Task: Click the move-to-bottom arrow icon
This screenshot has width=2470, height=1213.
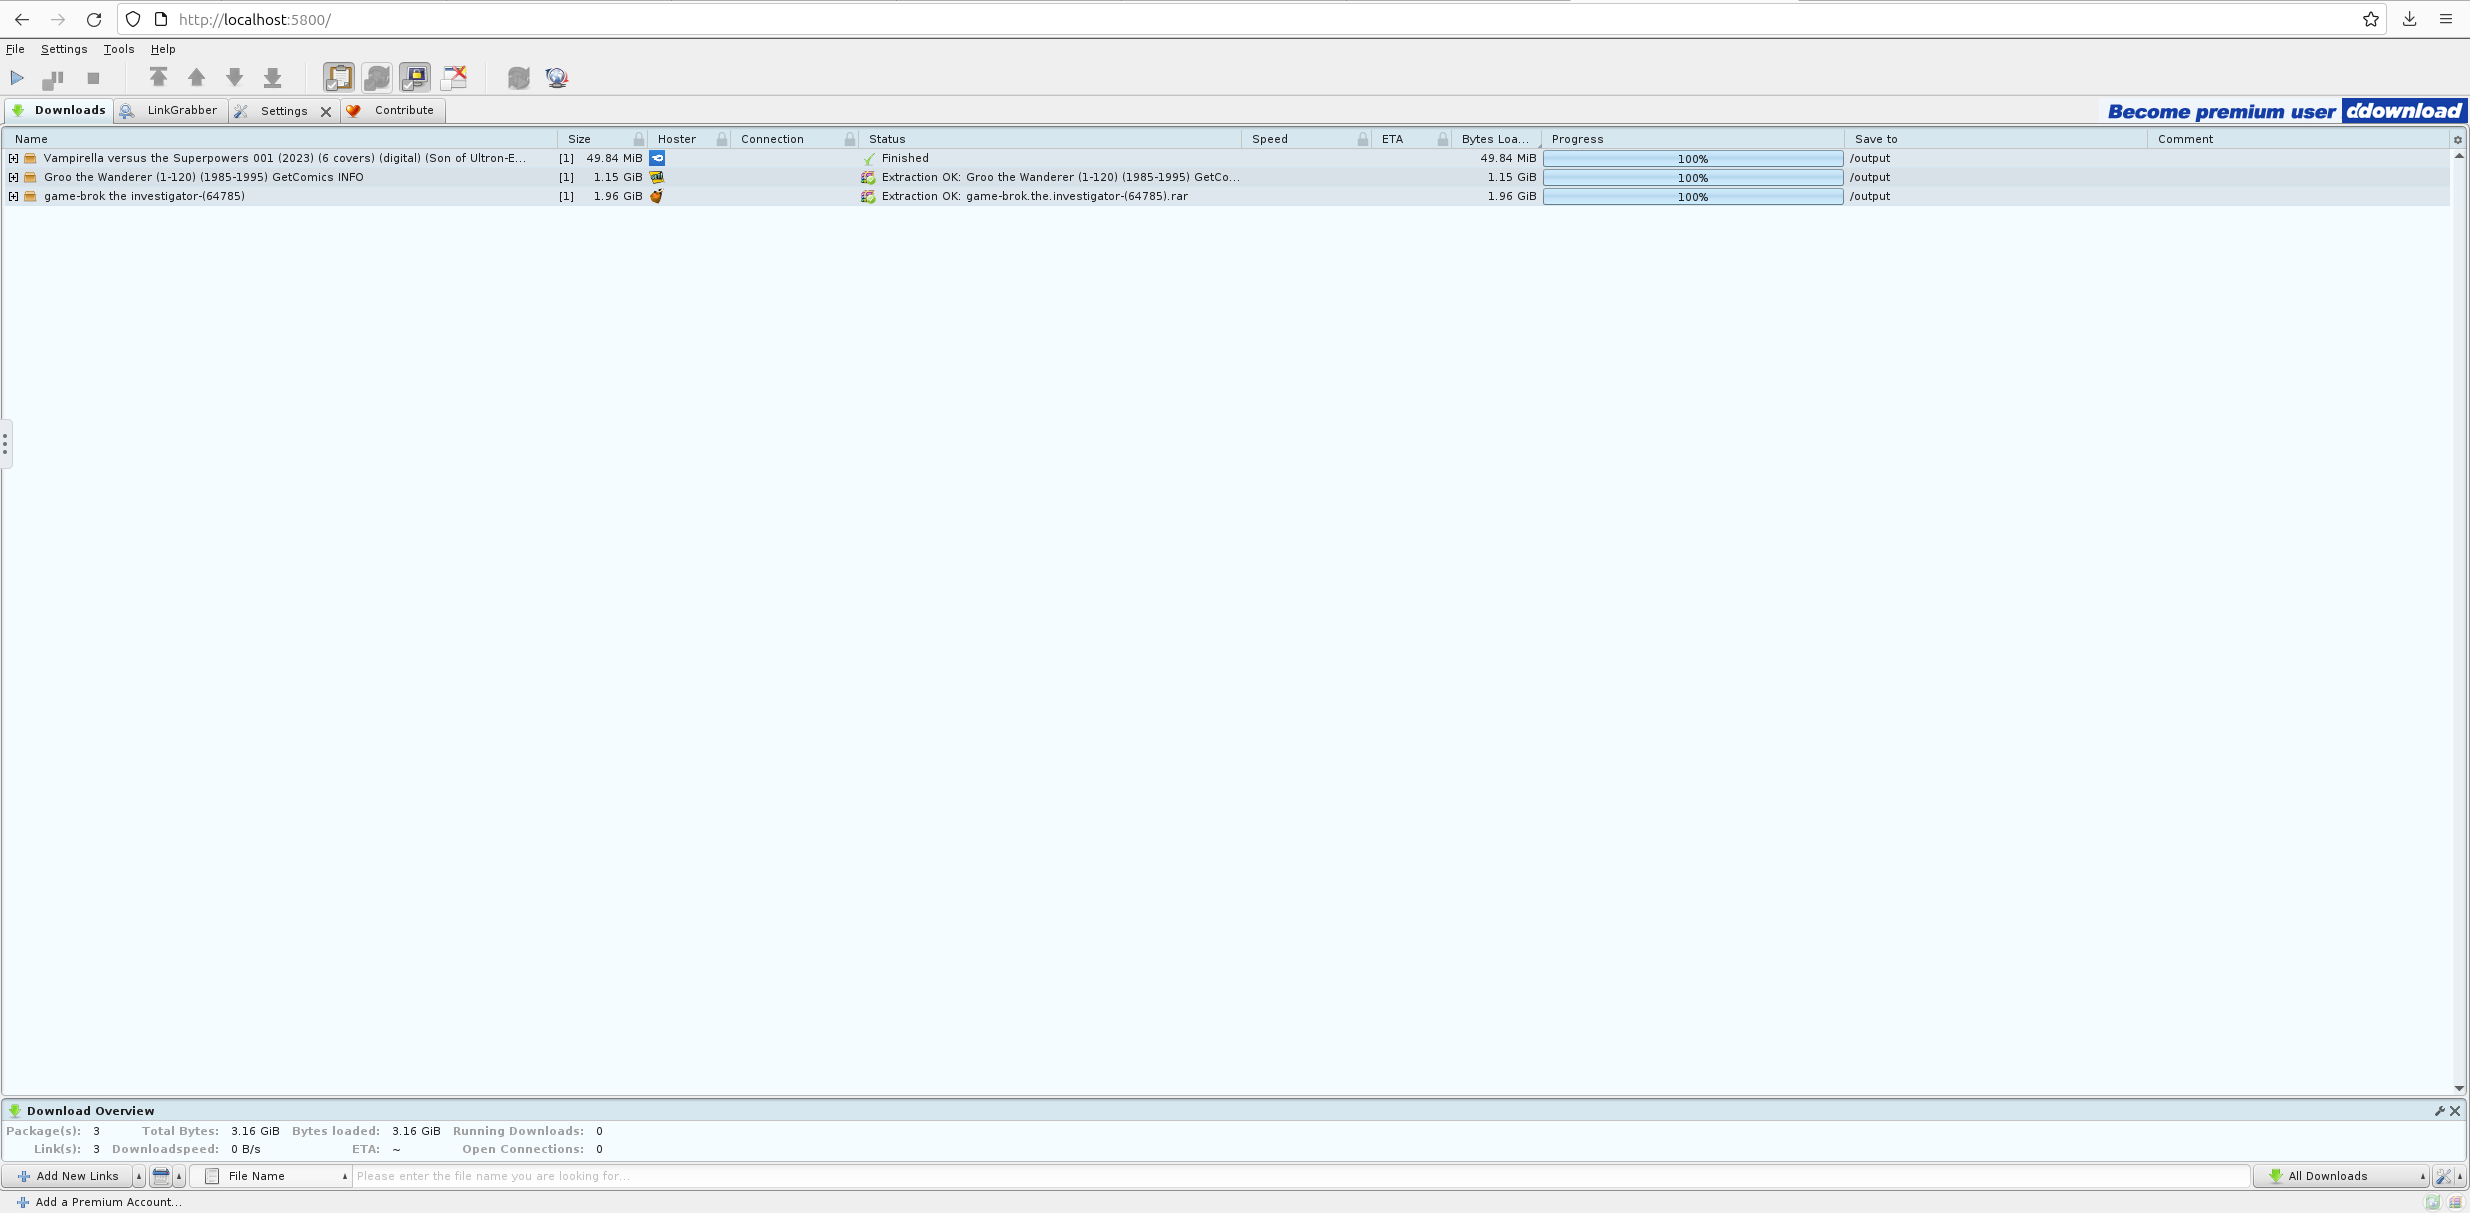Action: [272, 78]
